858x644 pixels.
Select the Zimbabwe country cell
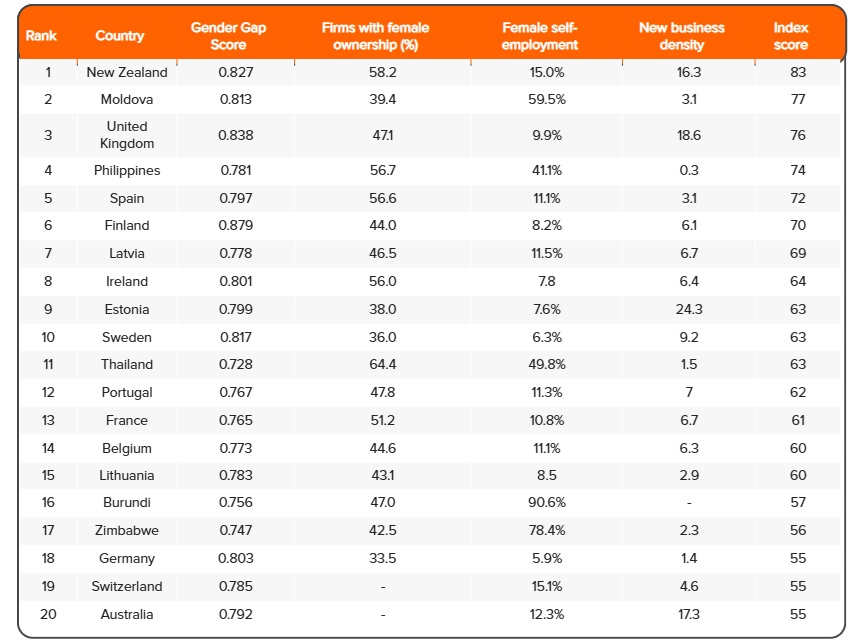point(127,530)
